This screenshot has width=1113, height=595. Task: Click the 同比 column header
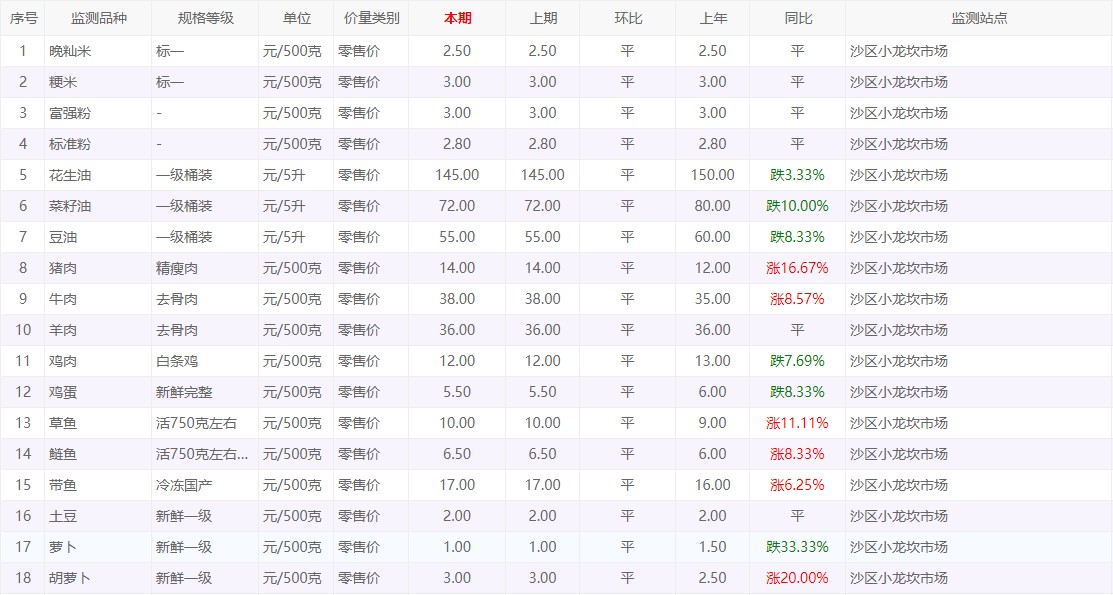click(x=798, y=18)
